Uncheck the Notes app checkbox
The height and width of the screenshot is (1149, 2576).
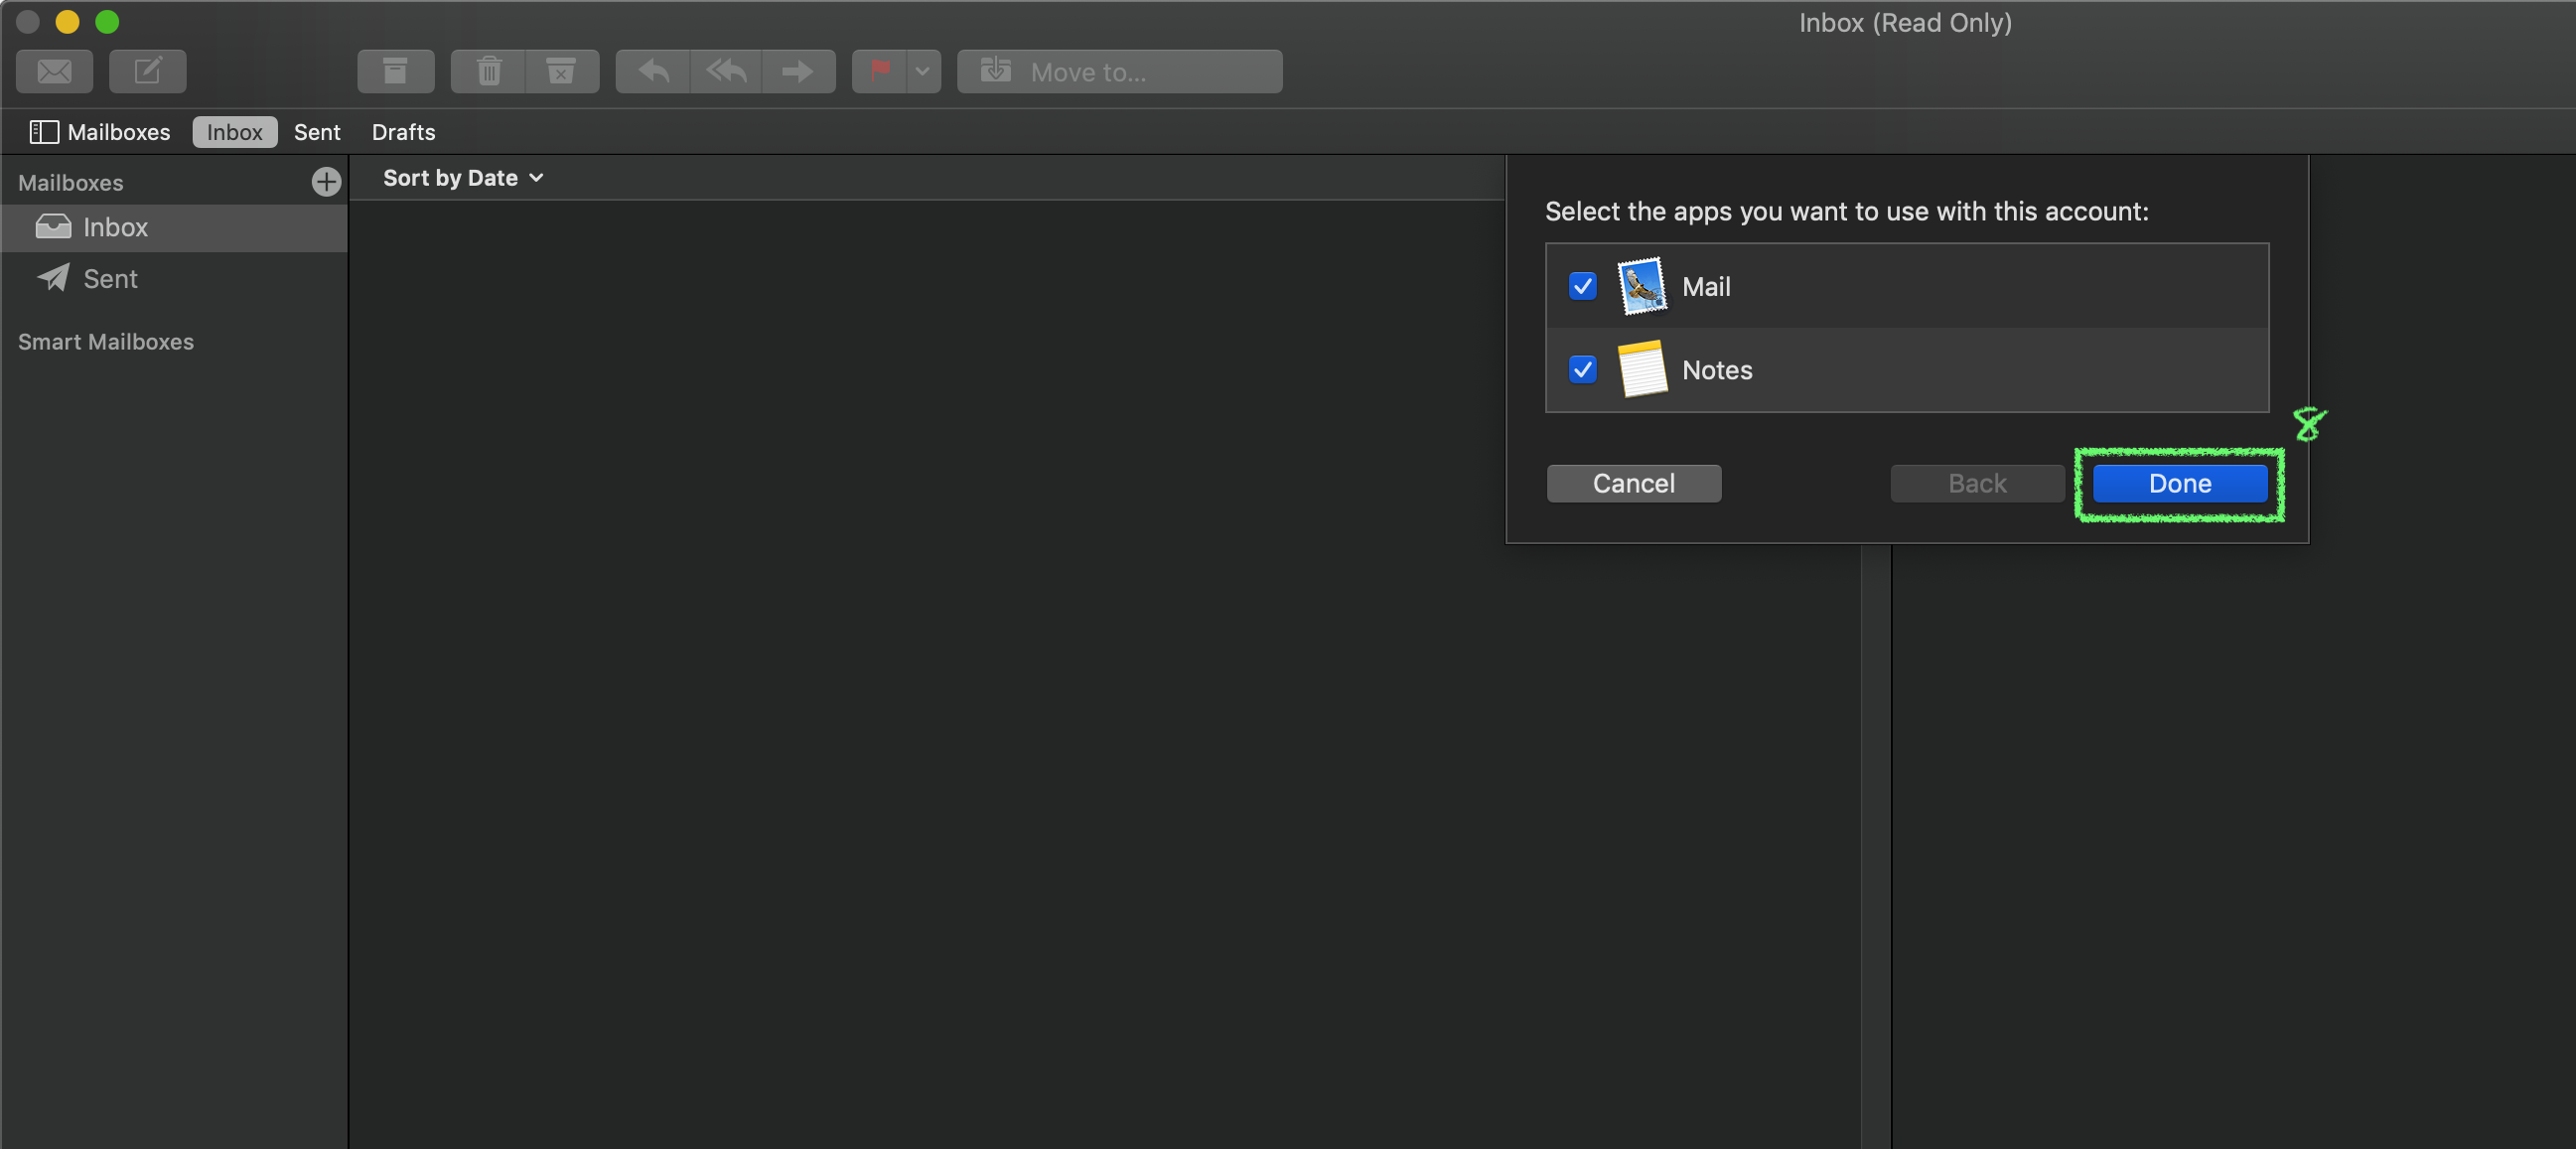[x=1582, y=370]
